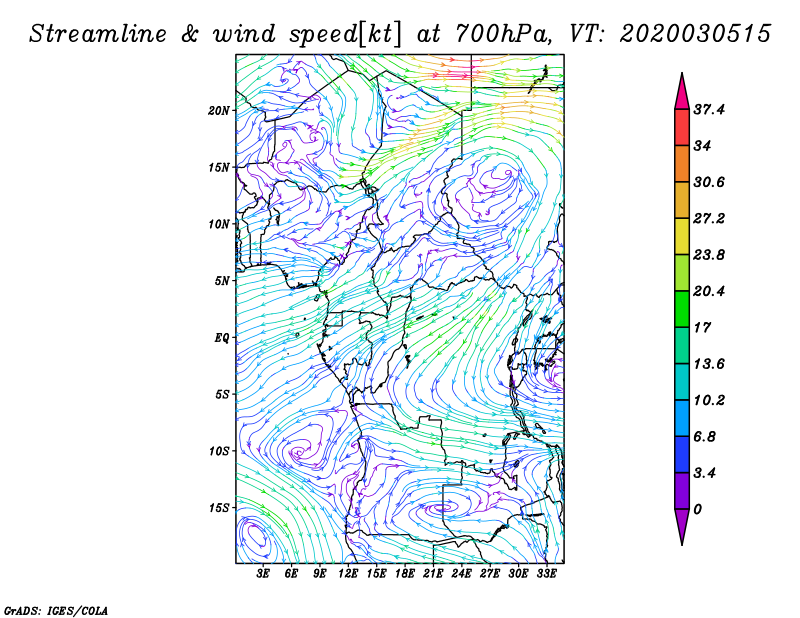Click the 15S latitude axis label
Viewport: 800px width, 618px height.
tap(219, 508)
